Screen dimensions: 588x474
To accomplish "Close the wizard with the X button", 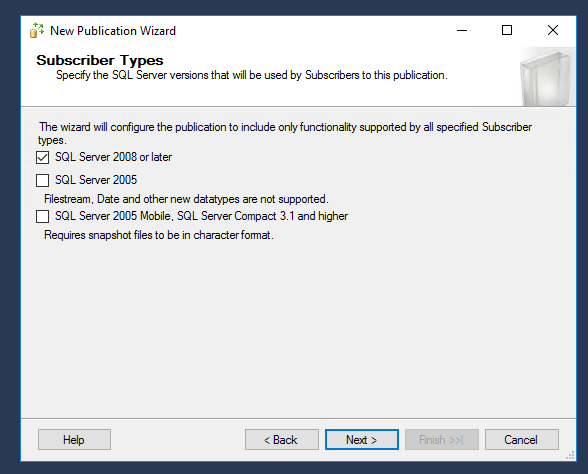I will (x=553, y=30).
